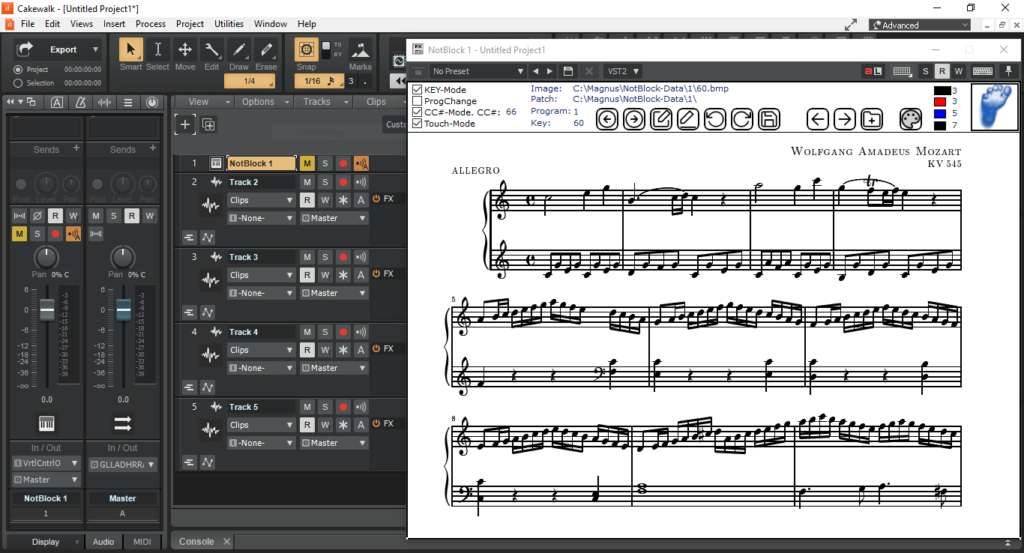The image size is (1024, 553).
Task: Select the Project radio button
Action: click(x=18, y=69)
